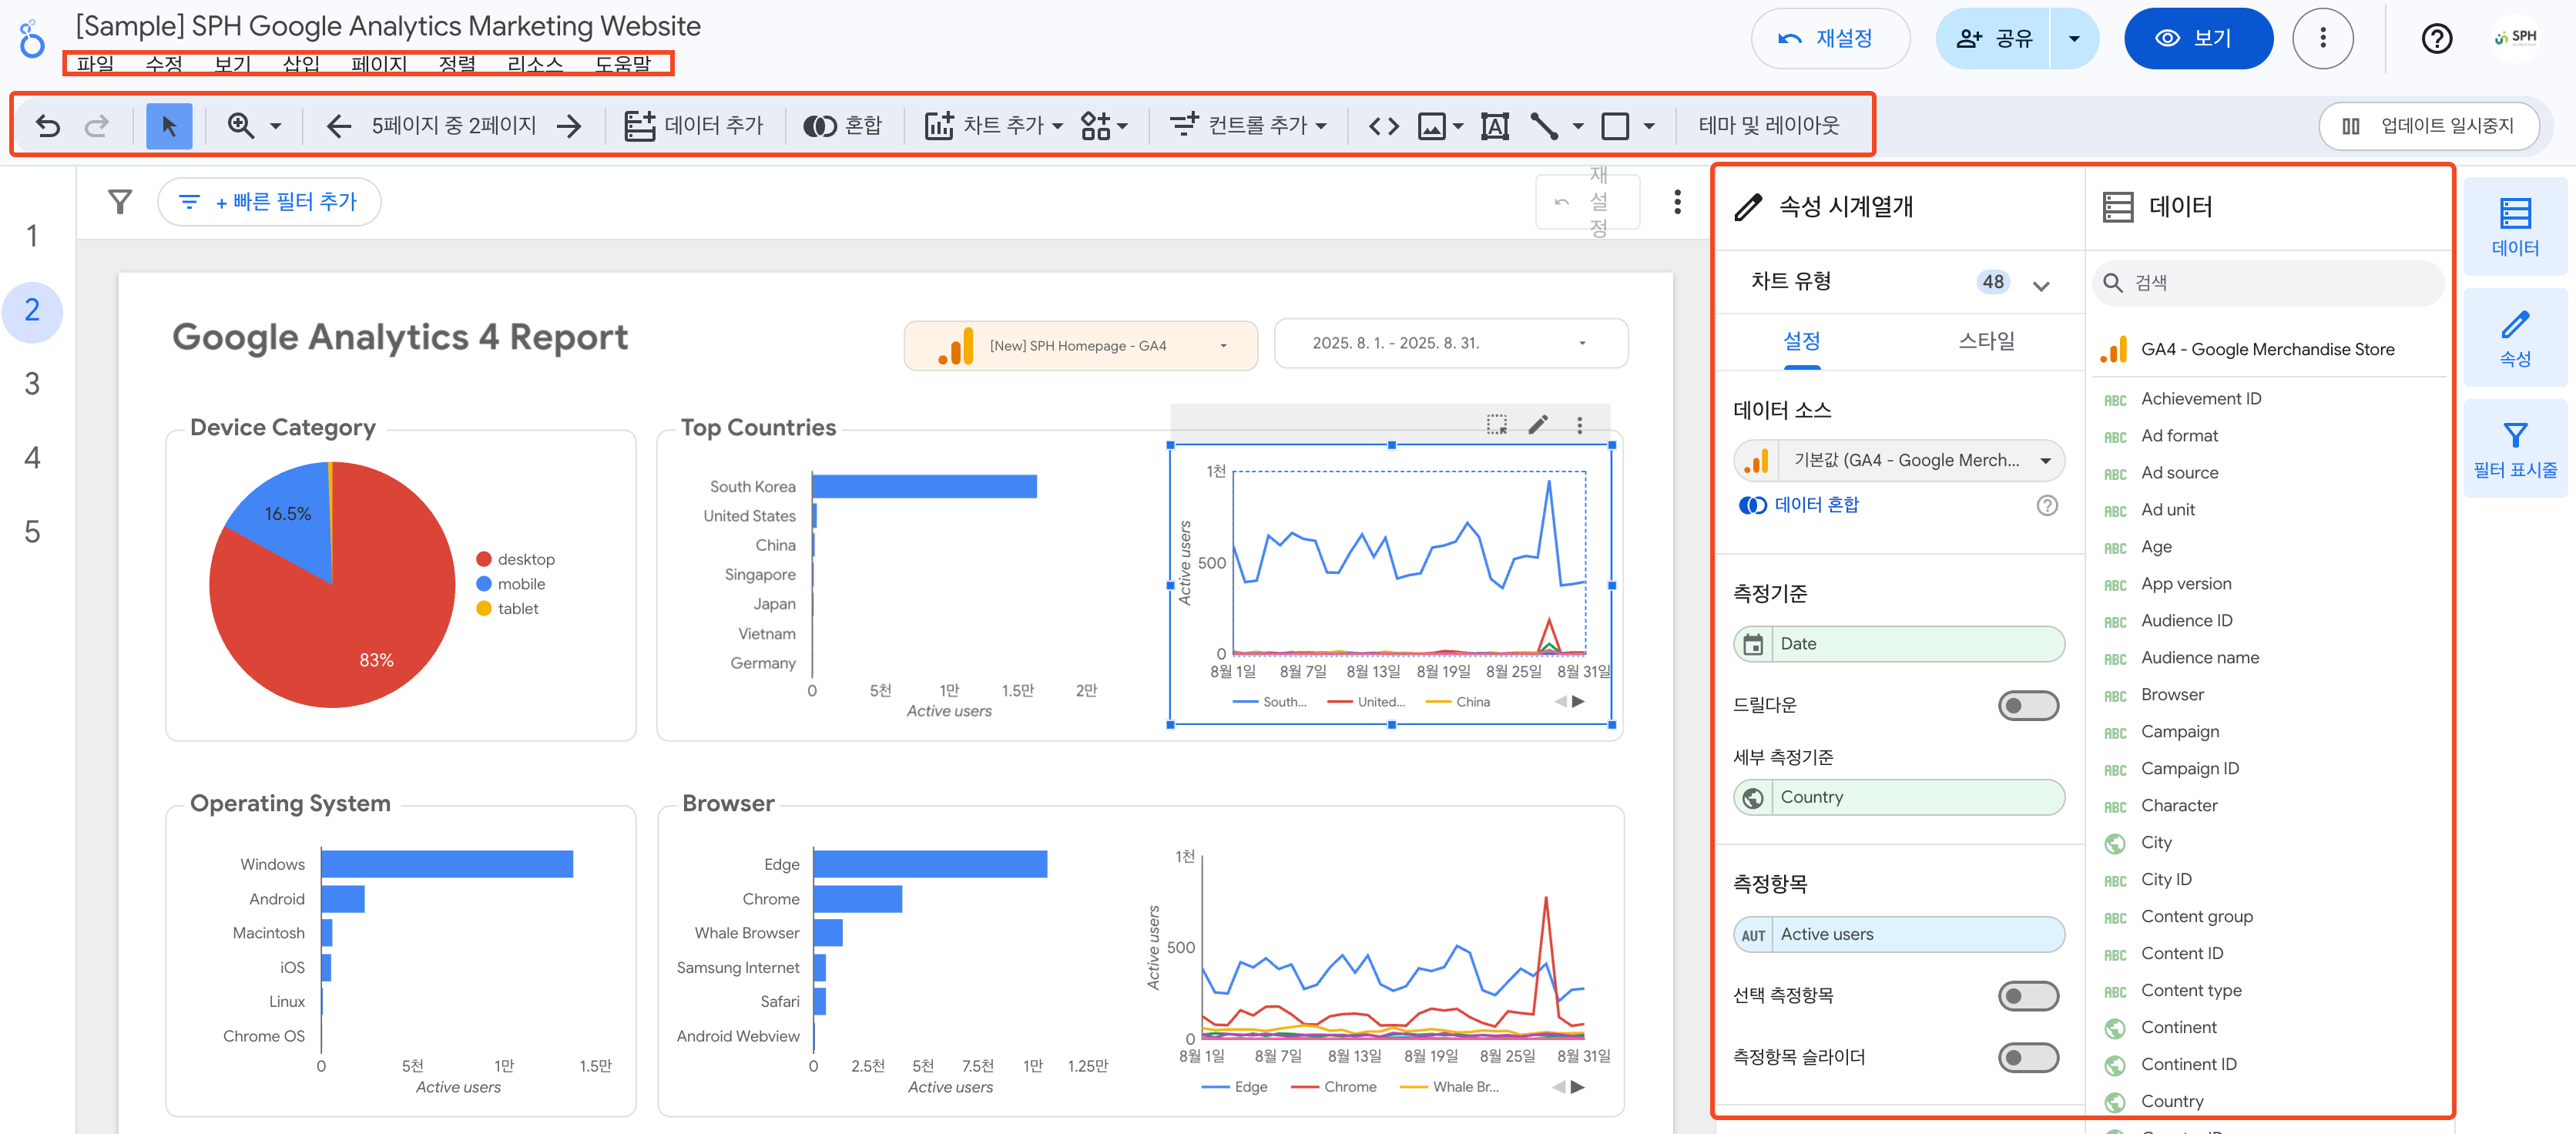Image resolution: width=2576 pixels, height=1134 pixels.
Task: Enable the 드릴다운 toggle
Action: coord(2028,705)
